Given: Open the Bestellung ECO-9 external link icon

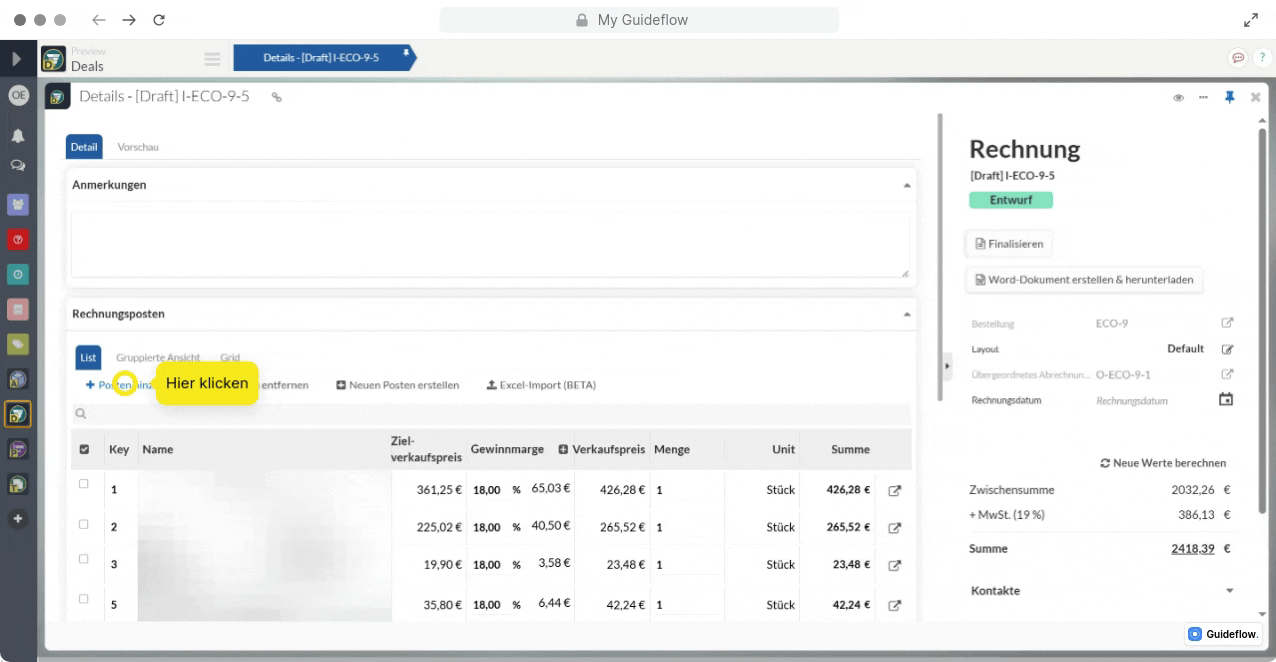Looking at the screenshot, I should (1227, 323).
